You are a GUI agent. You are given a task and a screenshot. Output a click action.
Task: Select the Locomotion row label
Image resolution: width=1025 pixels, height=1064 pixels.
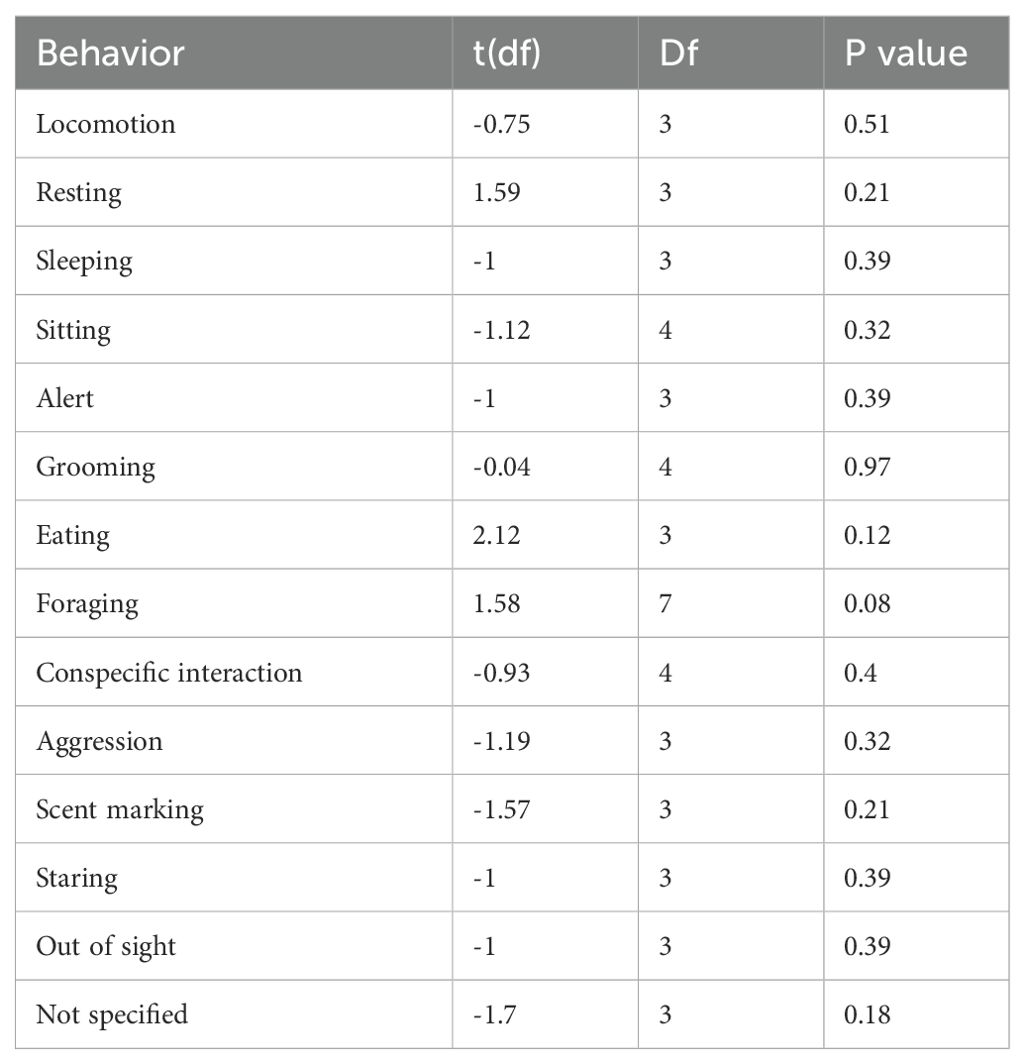[106, 124]
